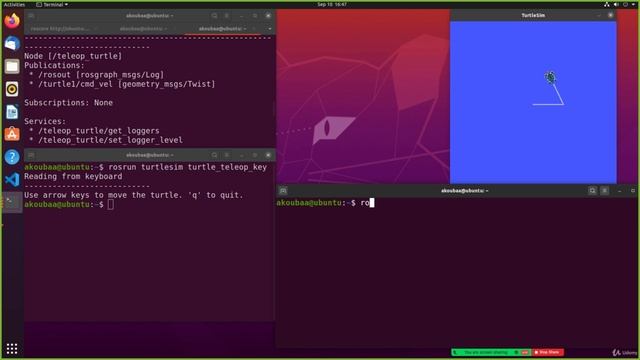640x360 pixels.
Task: Close the roscore terminal tab
Action: click(95, 29)
